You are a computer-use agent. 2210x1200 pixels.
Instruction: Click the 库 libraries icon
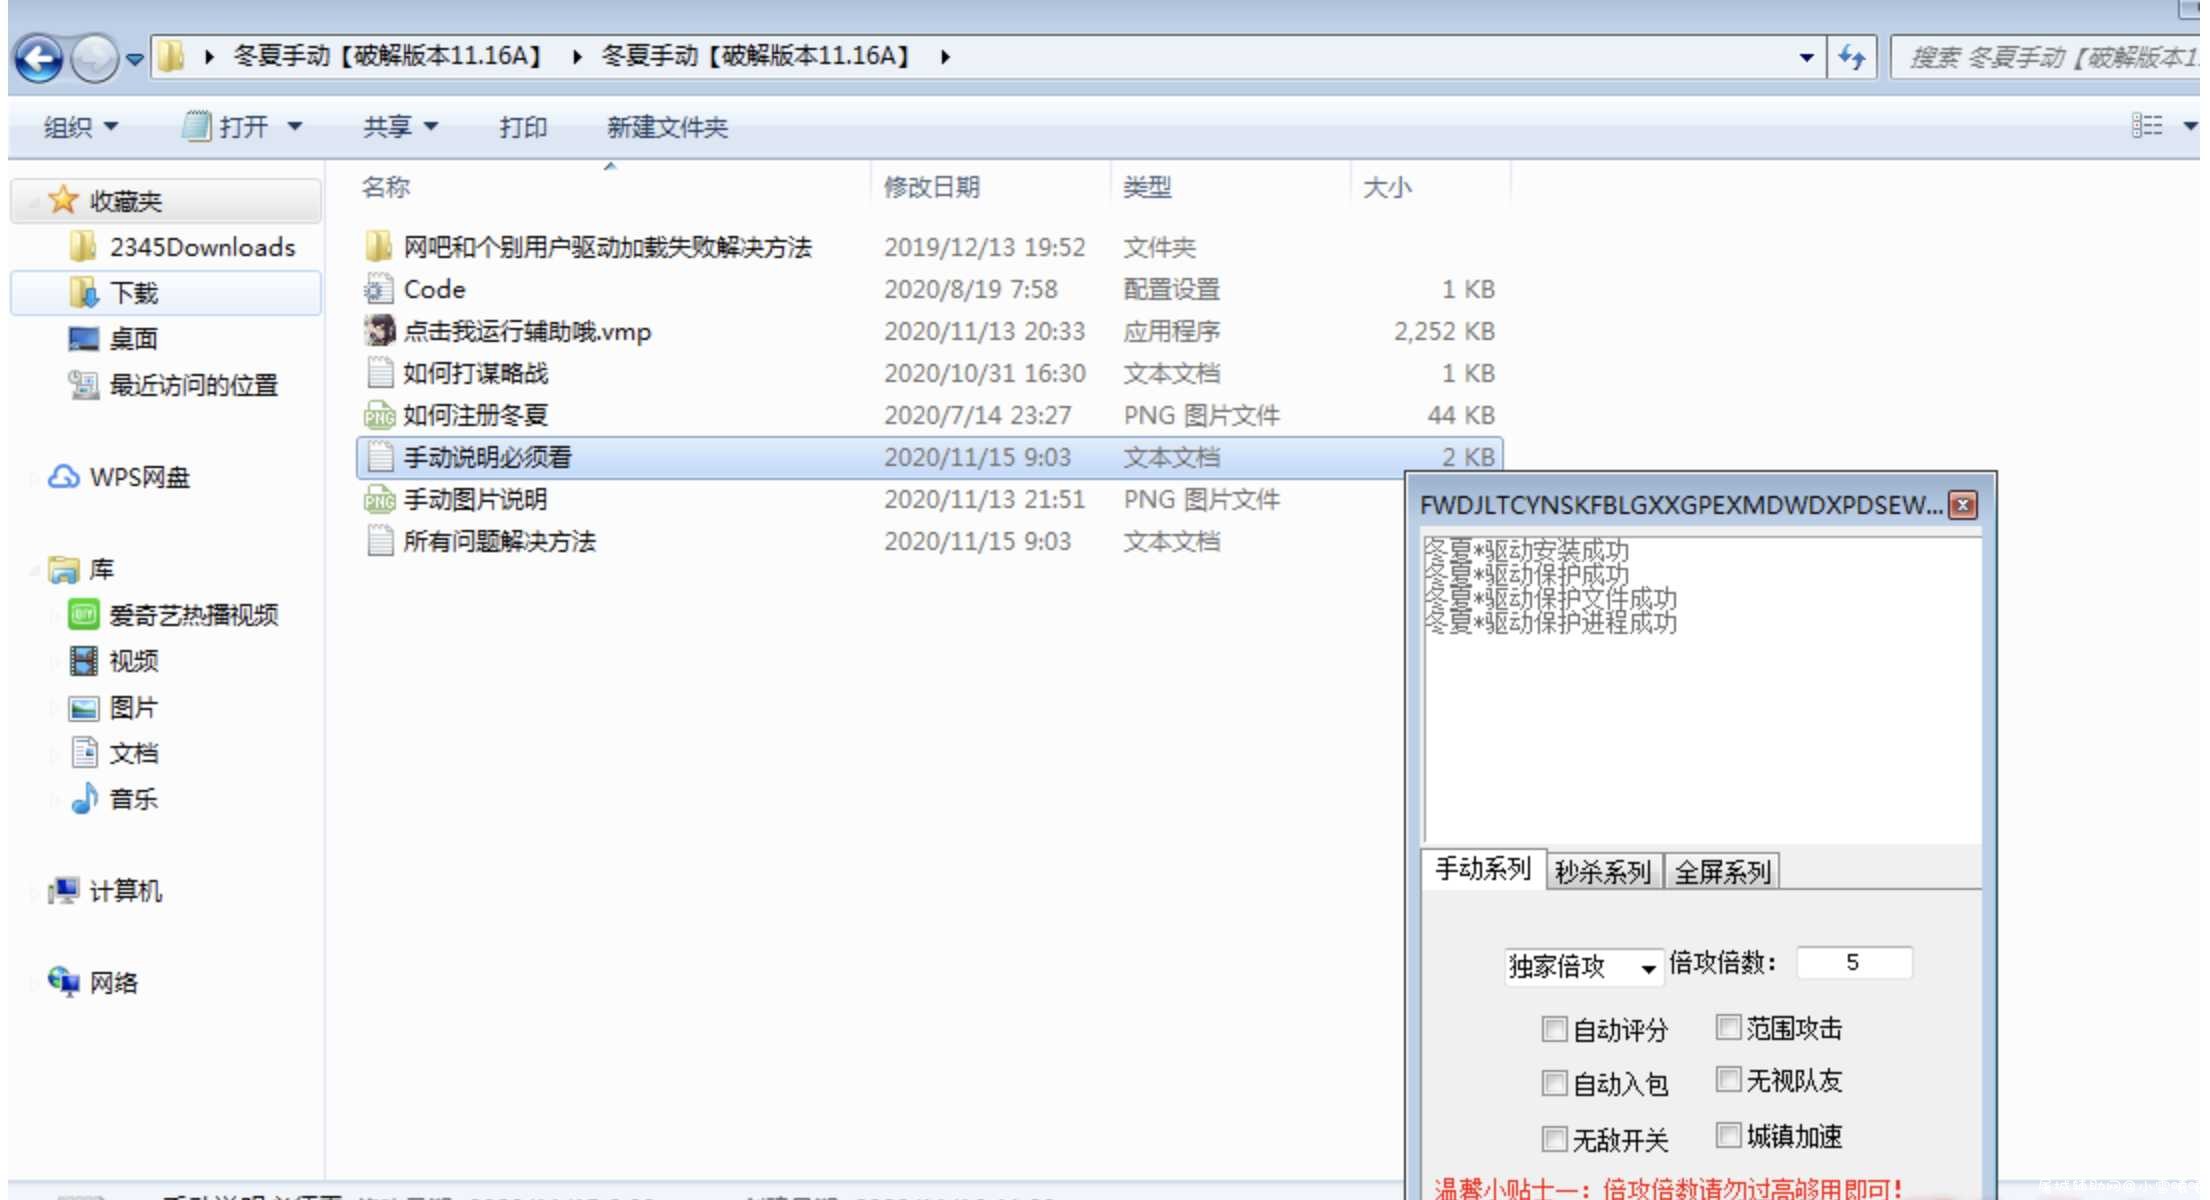click(63, 569)
